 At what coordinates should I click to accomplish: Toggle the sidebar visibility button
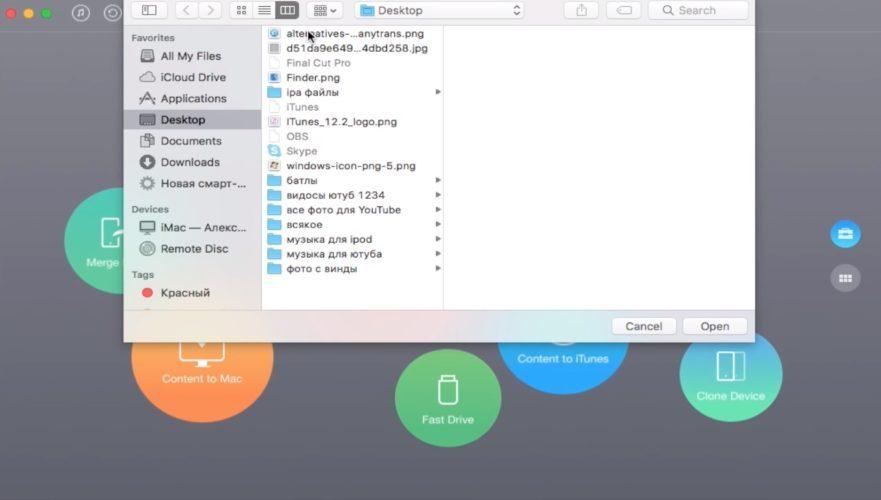pos(148,10)
